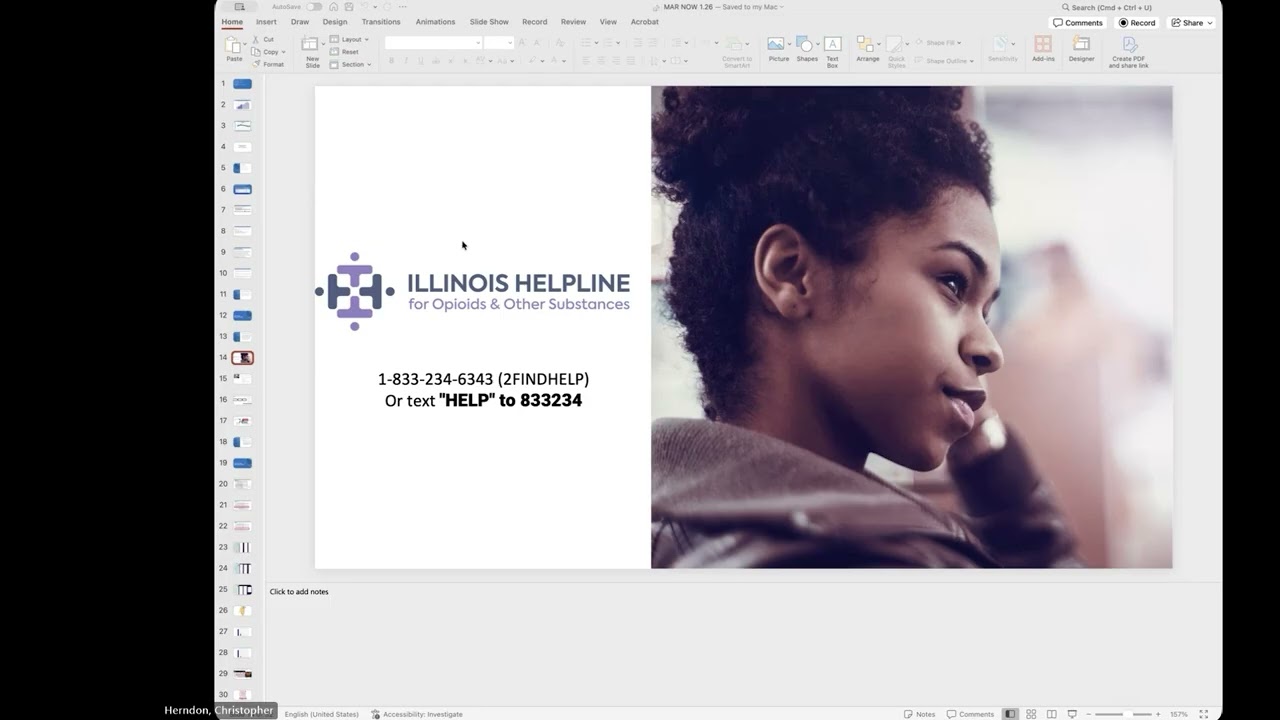This screenshot has width=1280, height=720.
Task: Click the Italic formatting button
Action: [405, 61]
